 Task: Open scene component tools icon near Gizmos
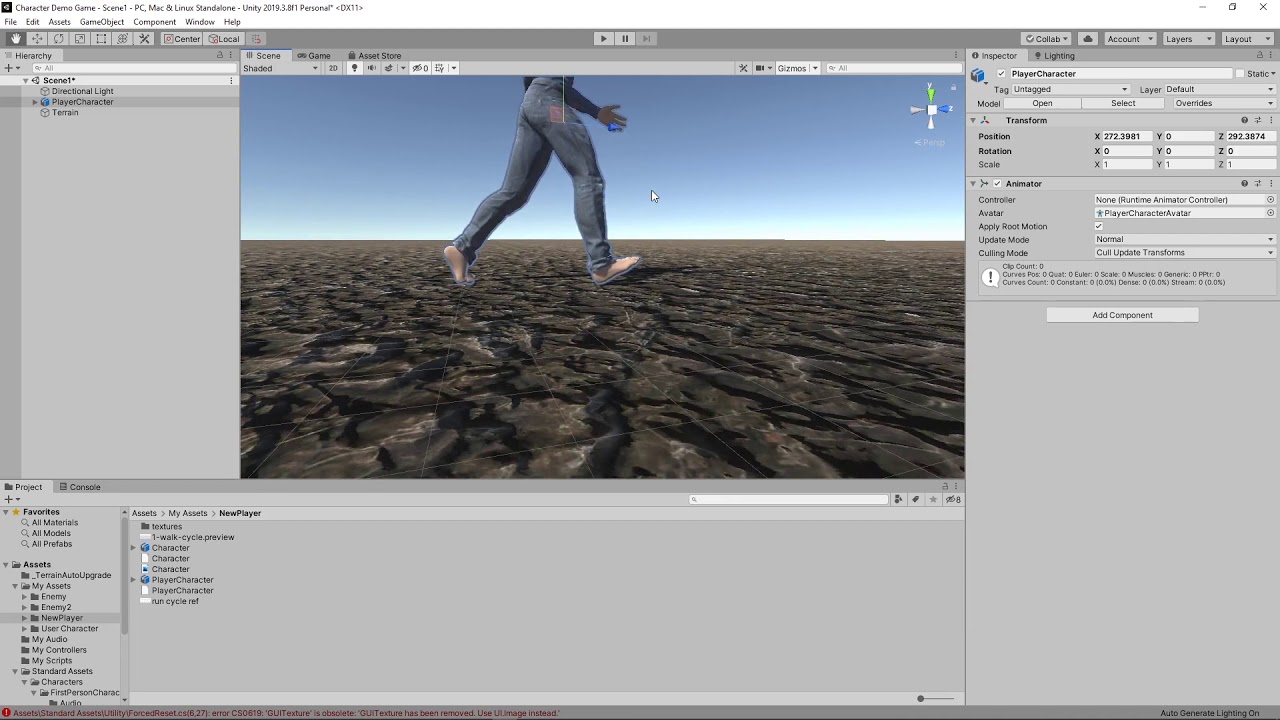[743, 68]
